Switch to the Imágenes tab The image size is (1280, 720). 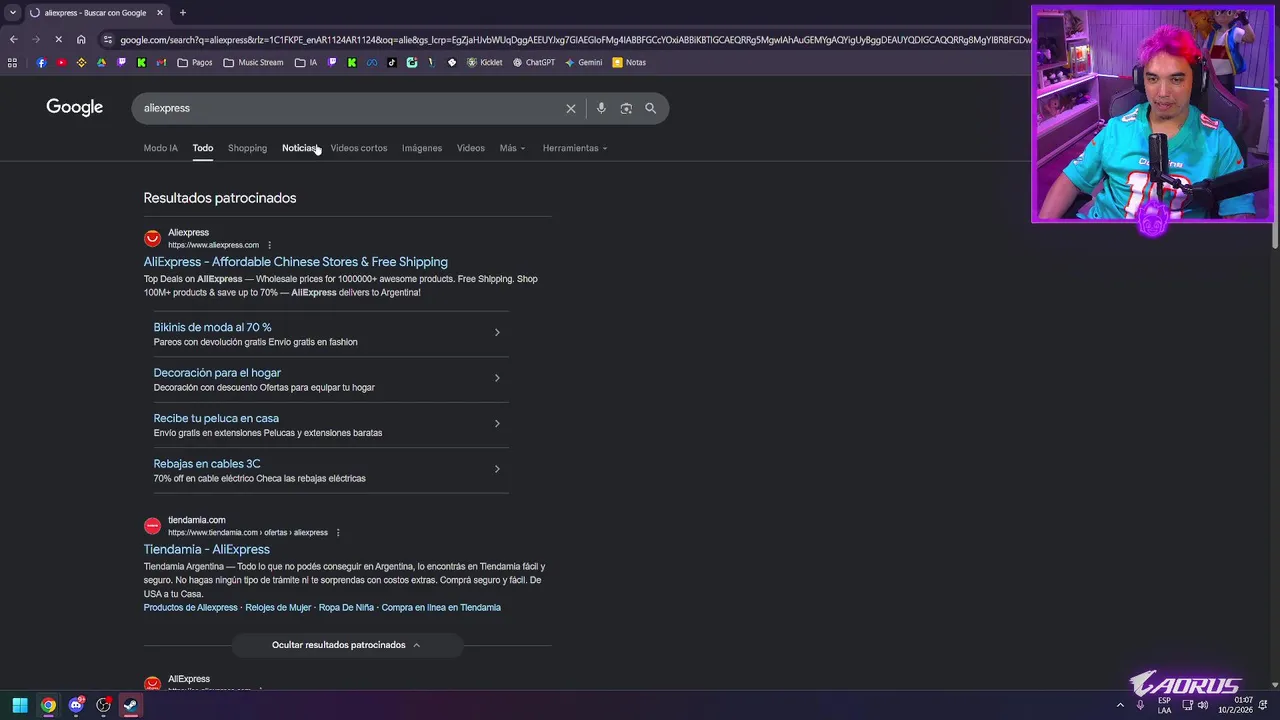coord(422,148)
